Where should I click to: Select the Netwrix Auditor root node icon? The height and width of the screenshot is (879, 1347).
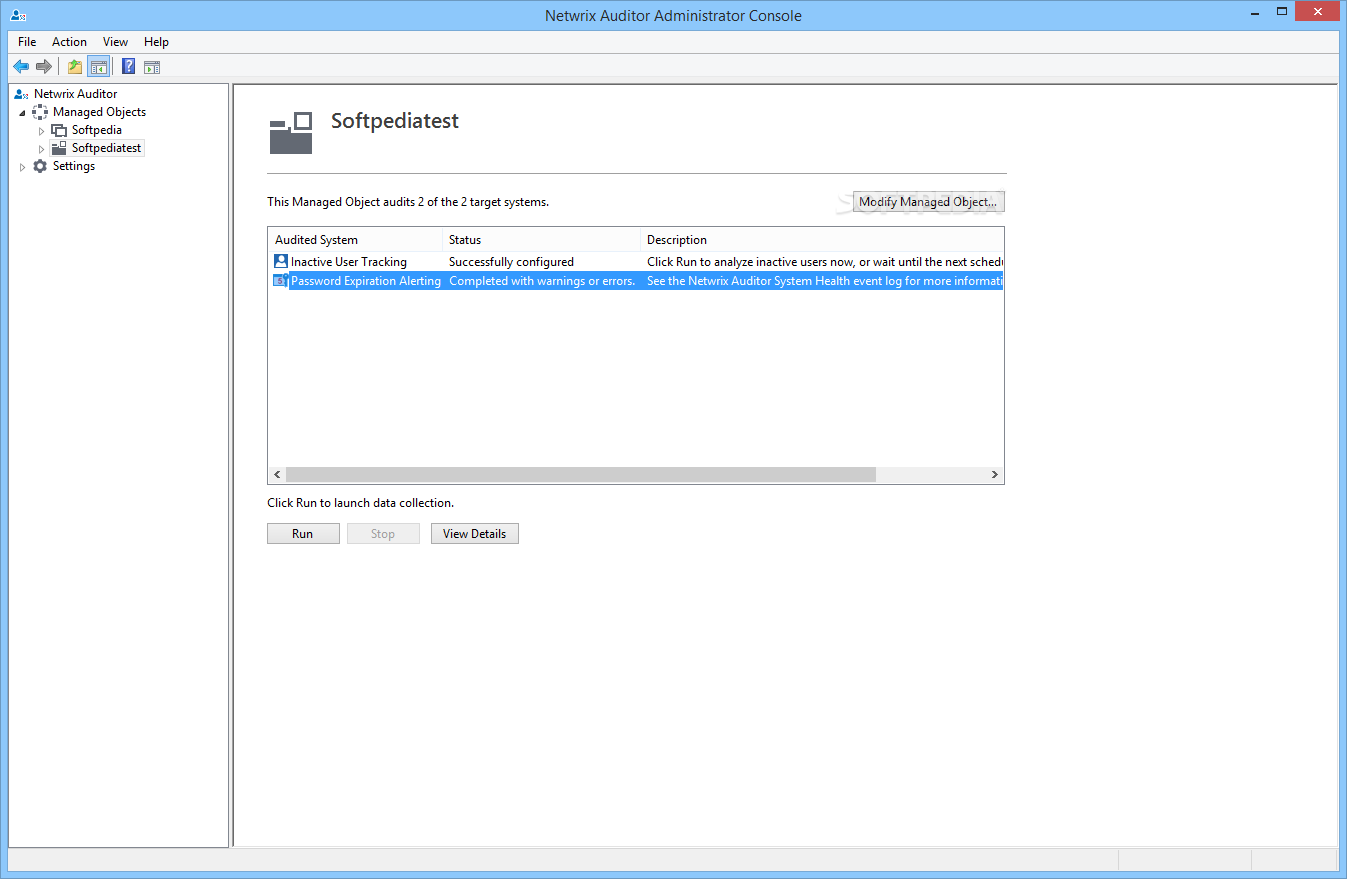click(x=21, y=94)
